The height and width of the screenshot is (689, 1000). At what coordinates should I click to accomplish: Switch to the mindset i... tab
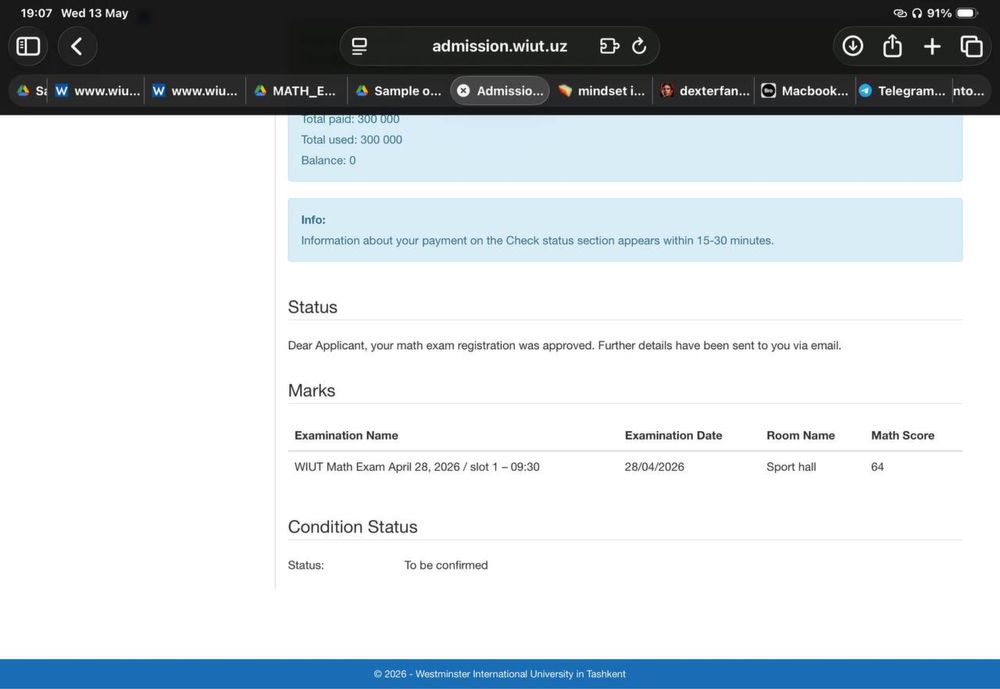click(601, 91)
